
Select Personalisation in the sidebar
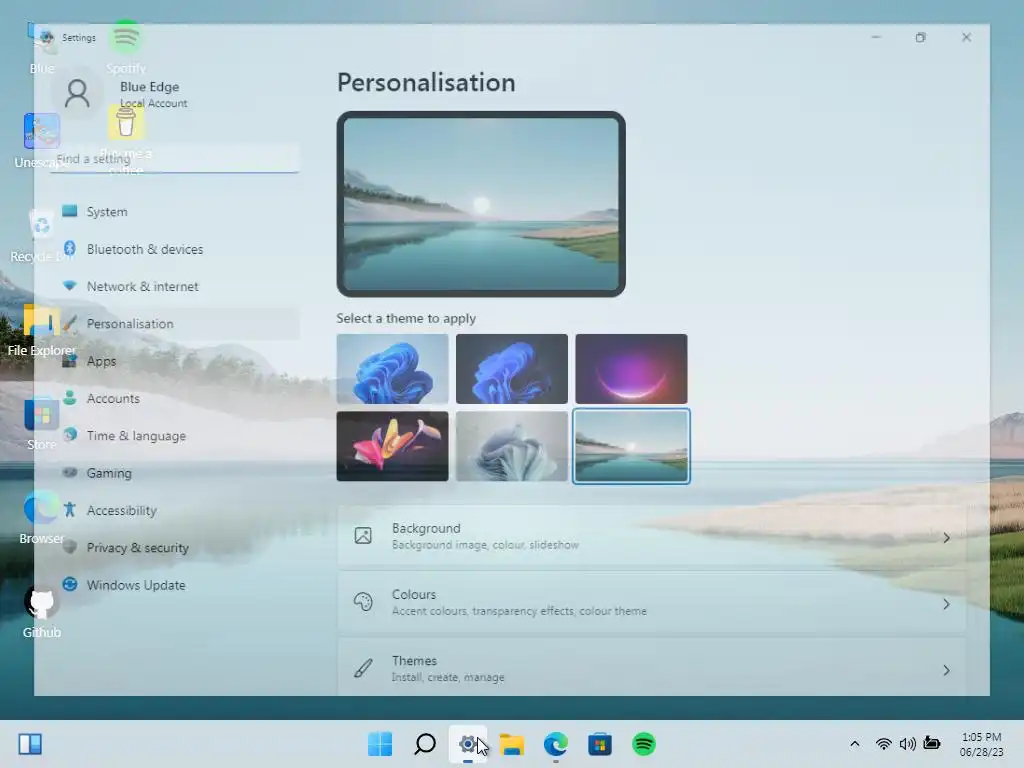[174, 323]
